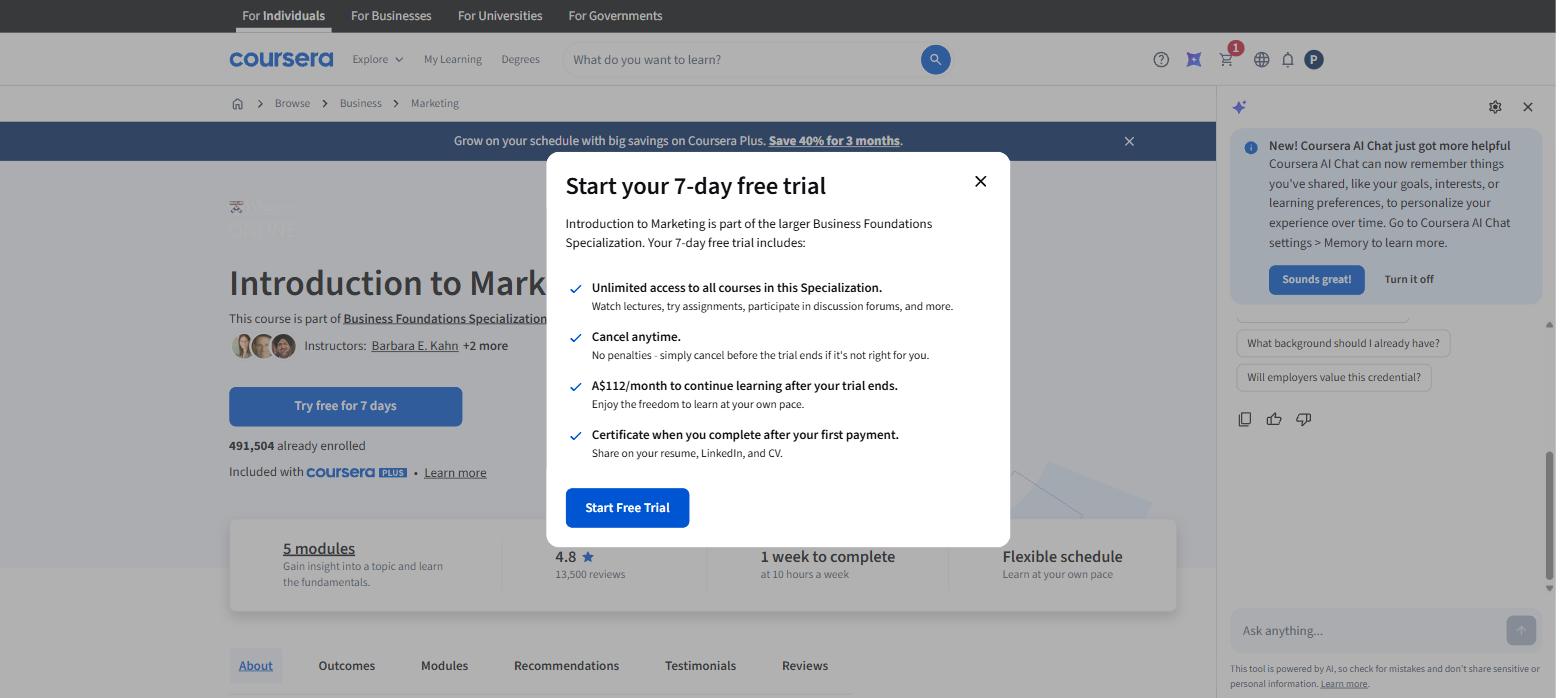The height and width of the screenshot is (698, 1568).
Task: Focus the Ask anything chat input
Action: point(1367,630)
